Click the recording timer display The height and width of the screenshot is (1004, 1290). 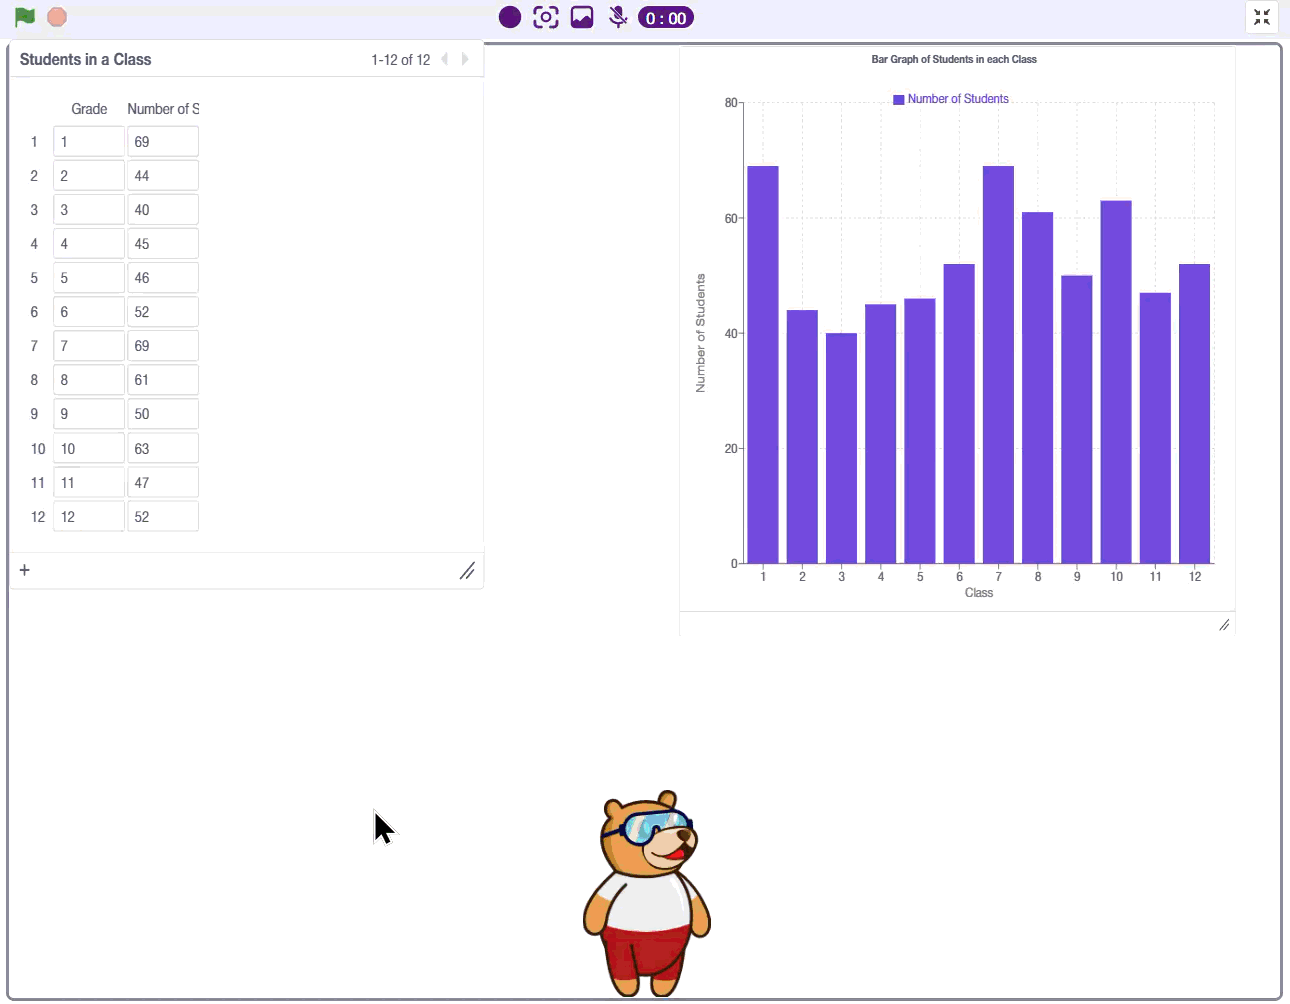pyautogui.click(x=666, y=18)
